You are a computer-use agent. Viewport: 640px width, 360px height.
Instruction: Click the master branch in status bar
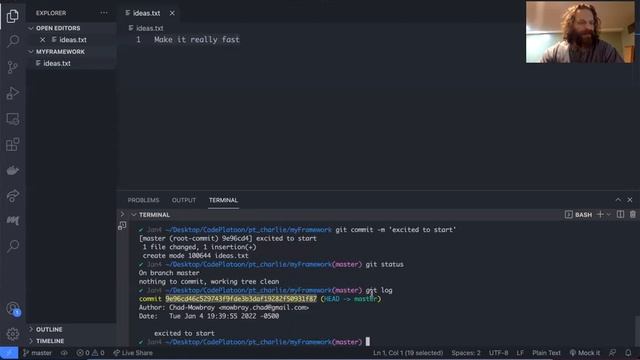point(37,353)
